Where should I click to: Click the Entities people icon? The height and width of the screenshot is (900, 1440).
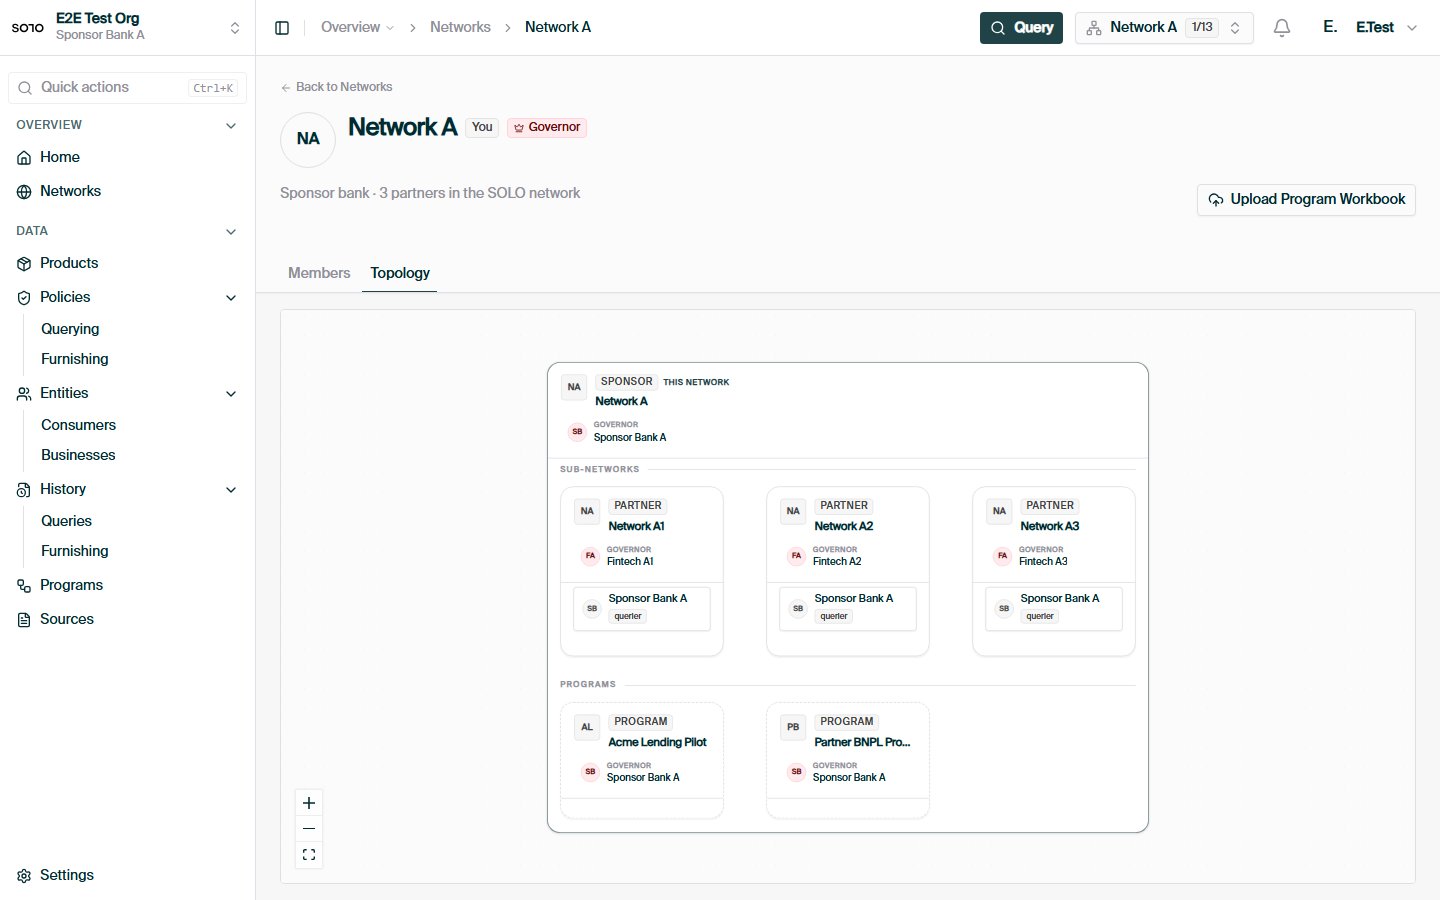pyautogui.click(x=24, y=394)
